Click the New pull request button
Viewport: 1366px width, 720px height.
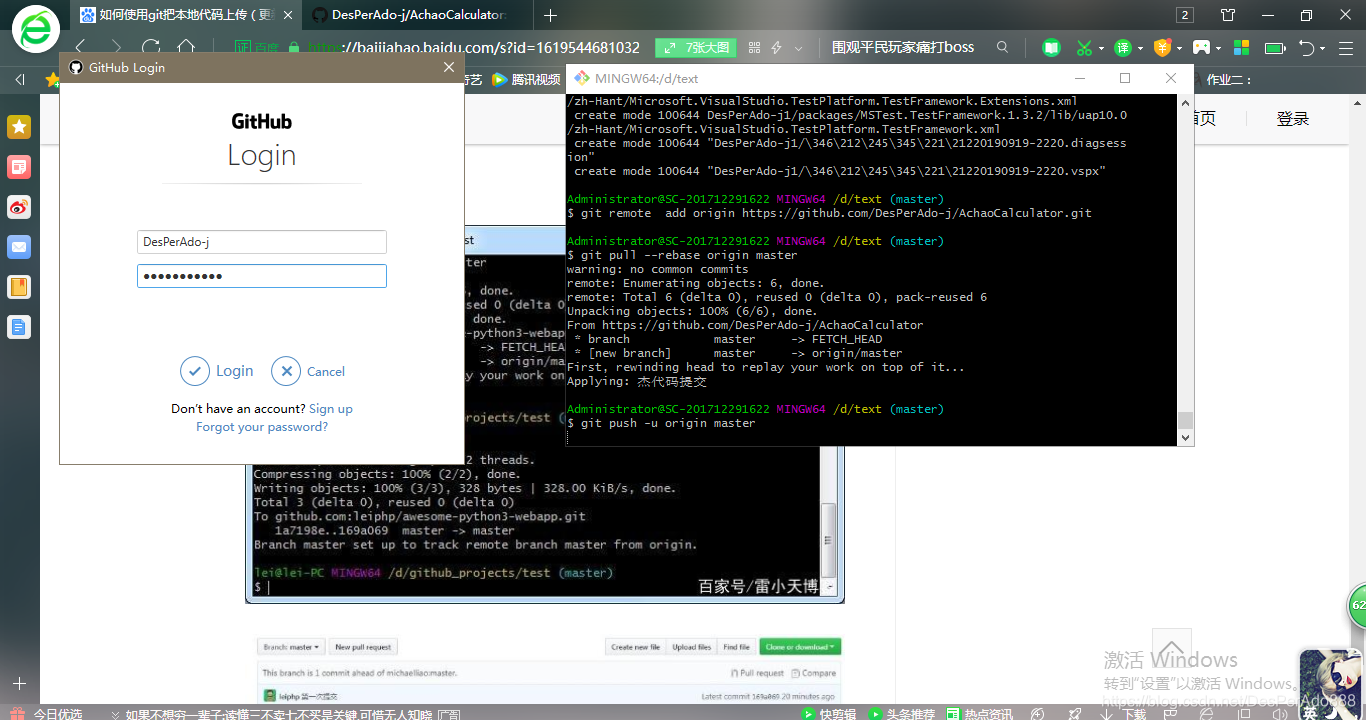(364, 647)
